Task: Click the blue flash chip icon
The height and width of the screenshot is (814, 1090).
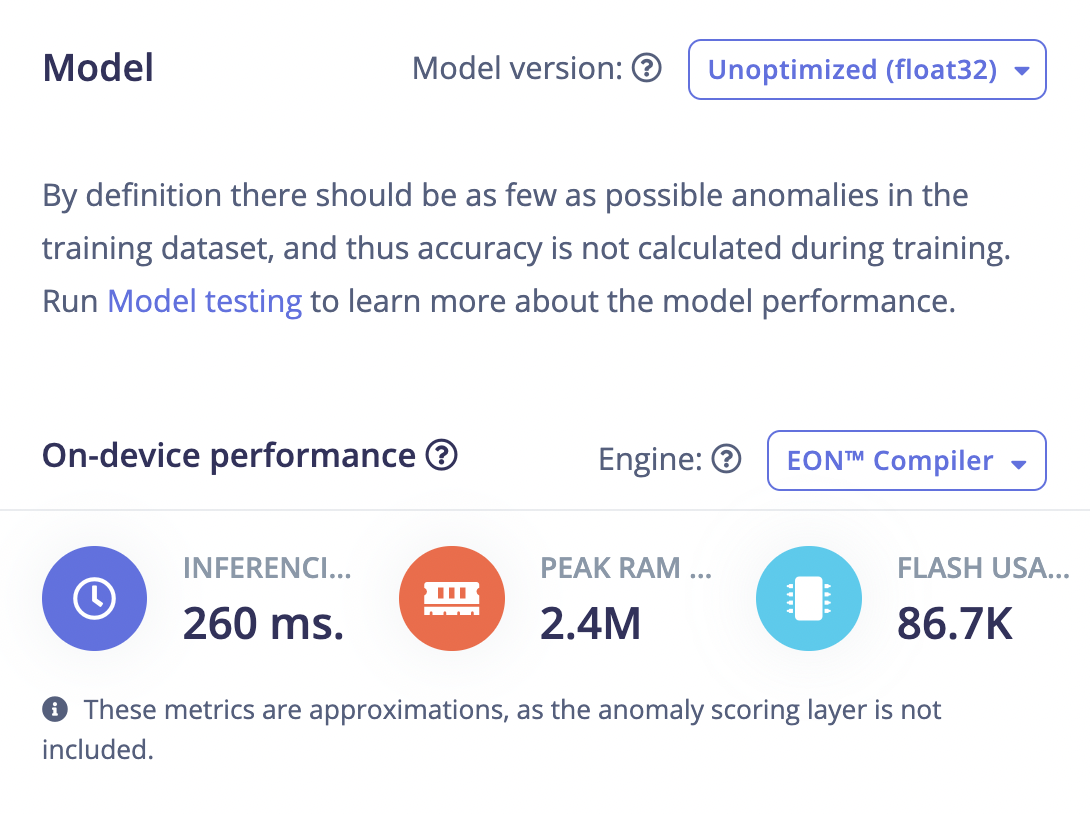Action: (x=808, y=599)
